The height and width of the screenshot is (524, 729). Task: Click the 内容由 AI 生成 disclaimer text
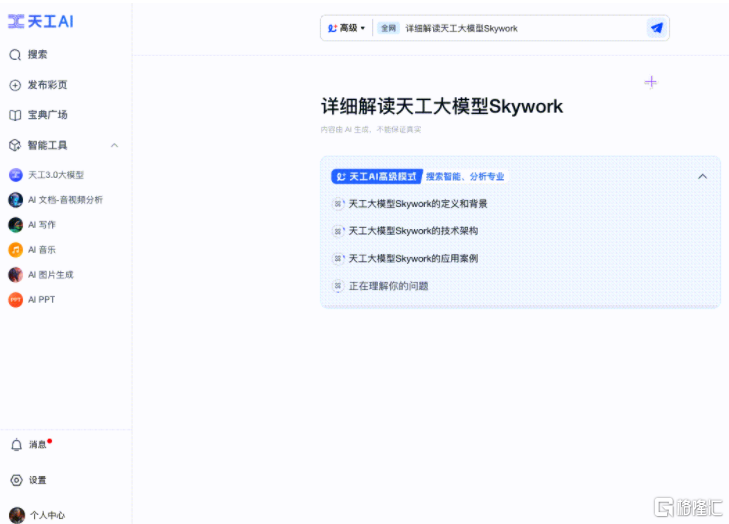tap(371, 130)
